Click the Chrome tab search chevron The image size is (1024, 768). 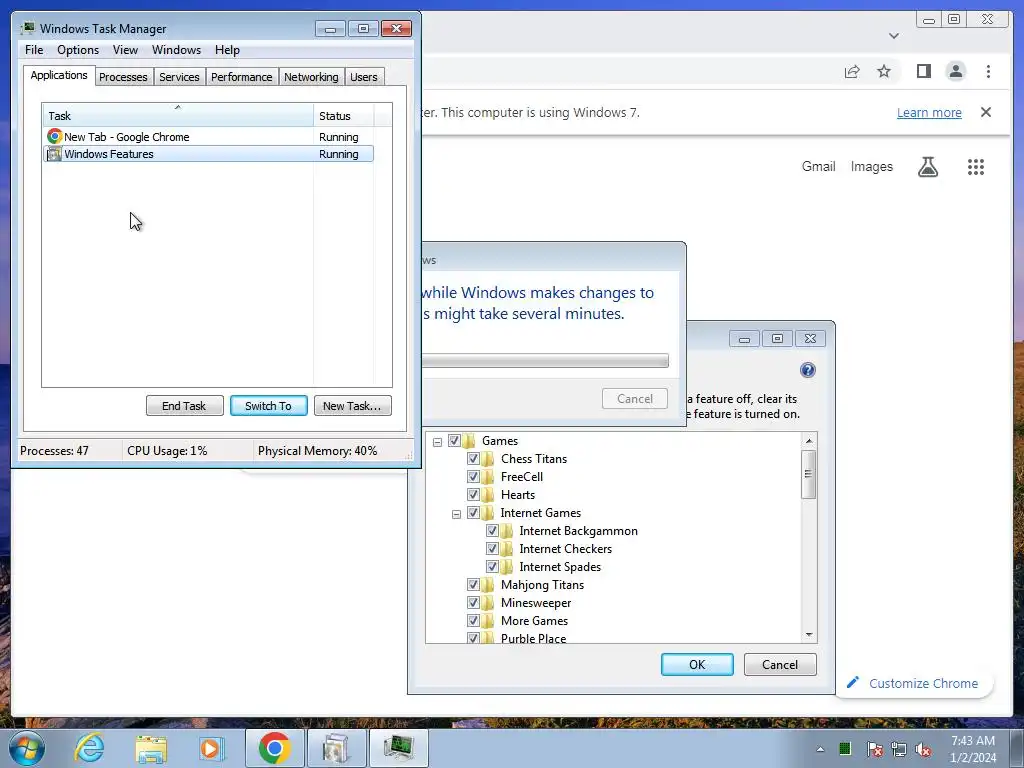click(894, 36)
